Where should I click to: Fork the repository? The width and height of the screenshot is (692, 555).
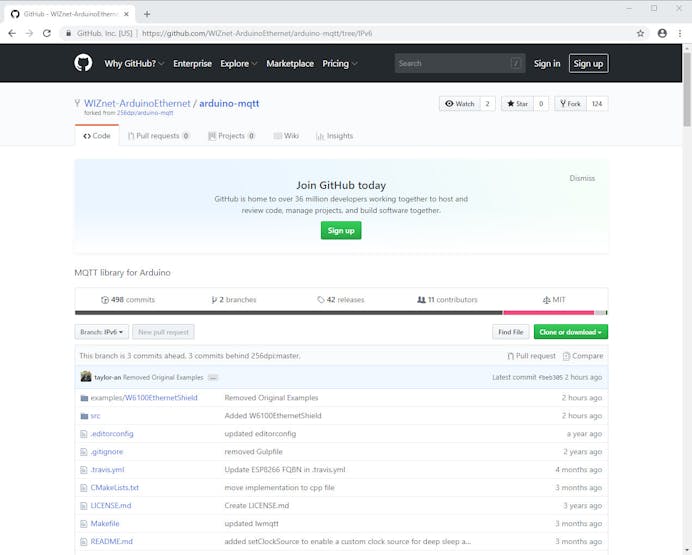570,104
